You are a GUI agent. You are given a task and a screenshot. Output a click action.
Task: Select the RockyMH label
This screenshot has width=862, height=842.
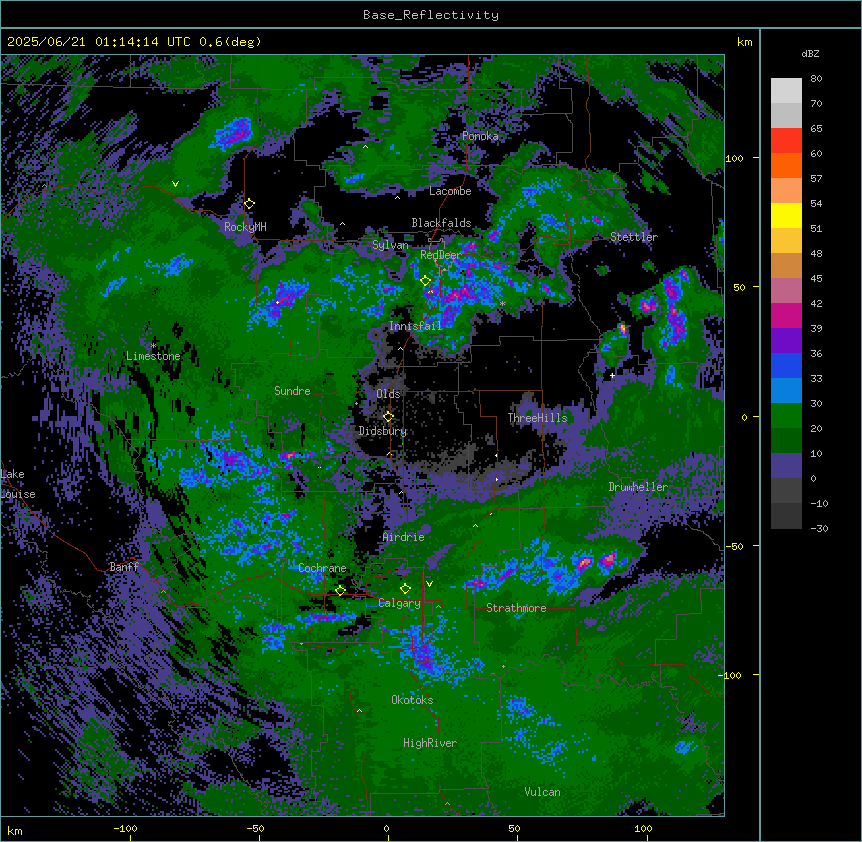[x=245, y=227]
